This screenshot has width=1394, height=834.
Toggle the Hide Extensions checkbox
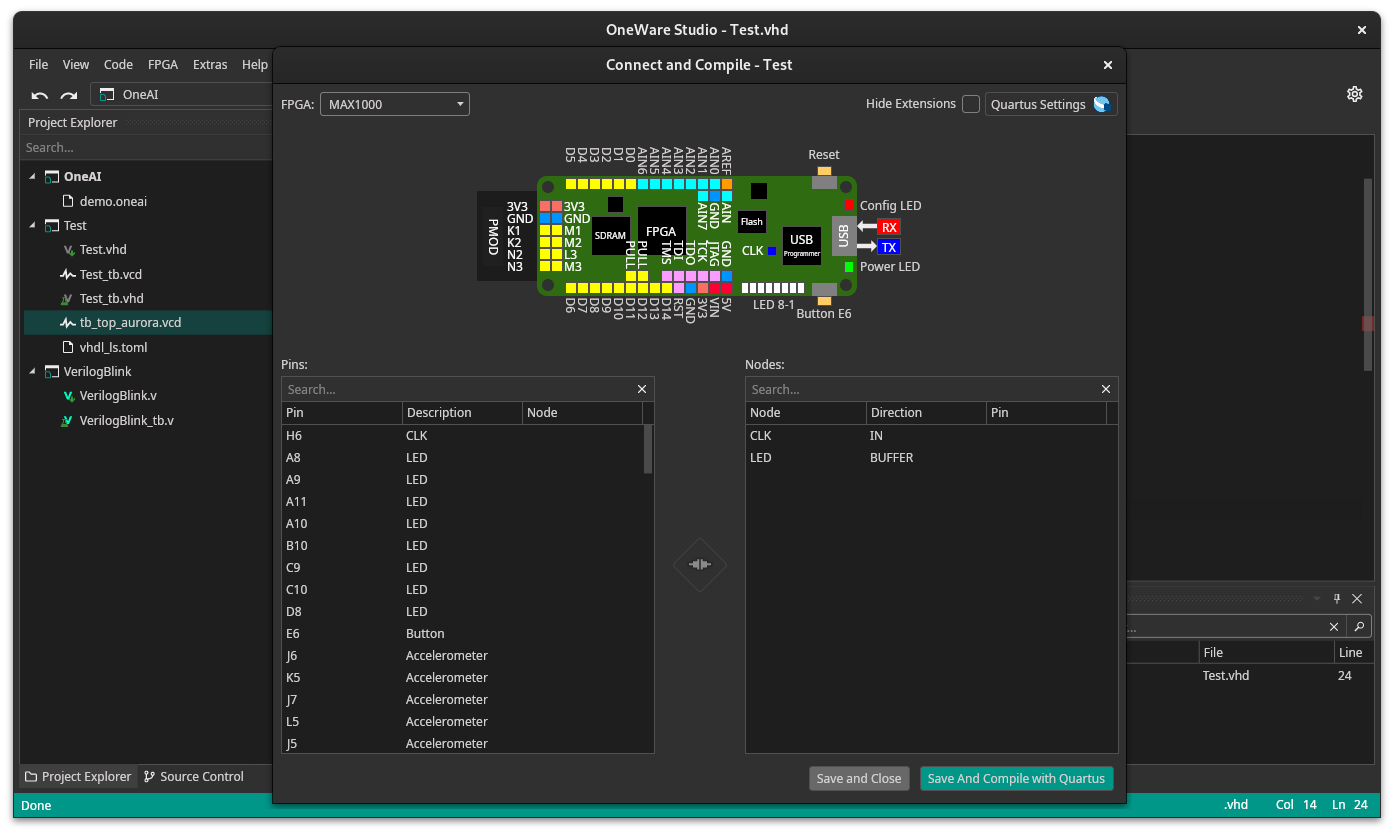[x=970, y=104]
